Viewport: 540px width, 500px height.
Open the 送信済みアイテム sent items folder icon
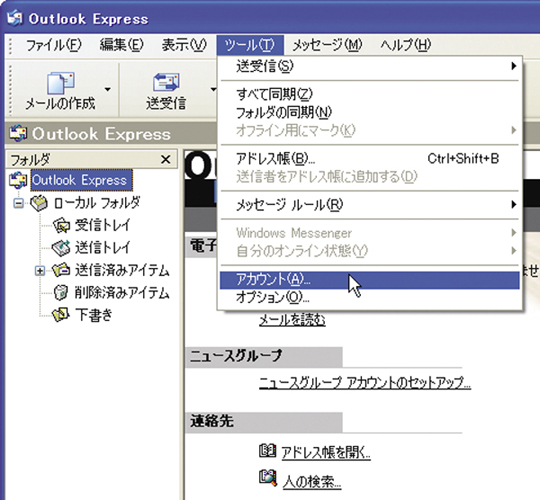61,270
